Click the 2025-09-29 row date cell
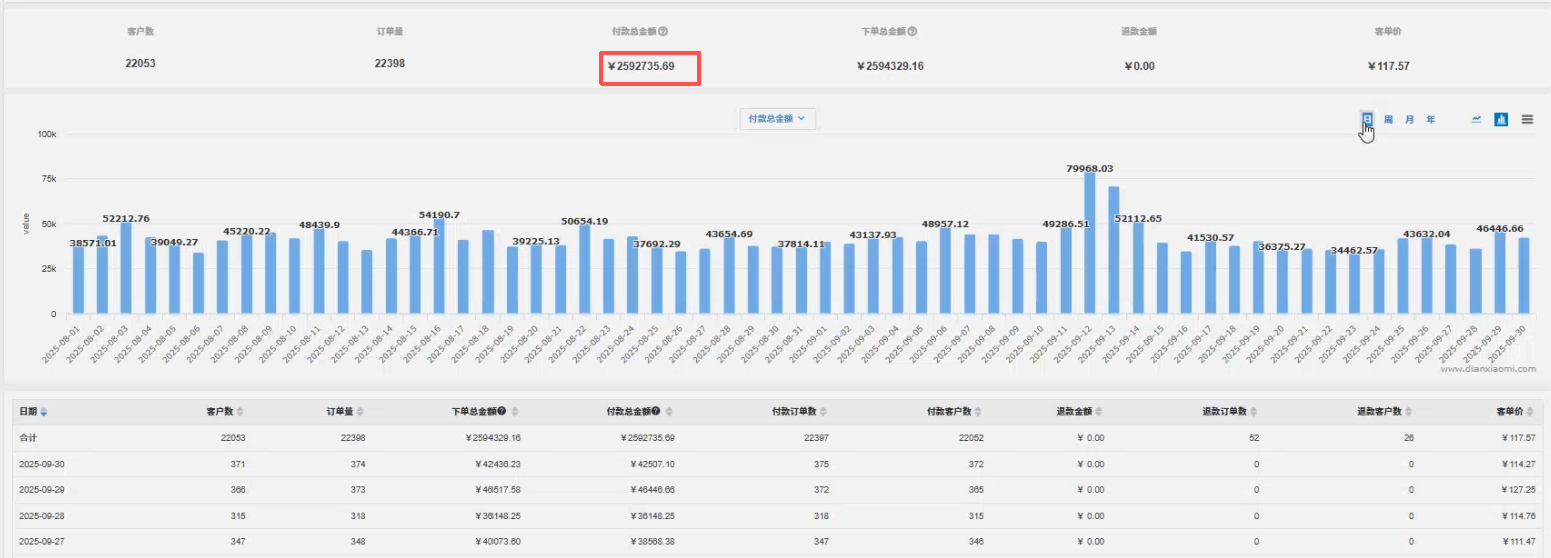Screen dimensions: 1551x558 41,490
